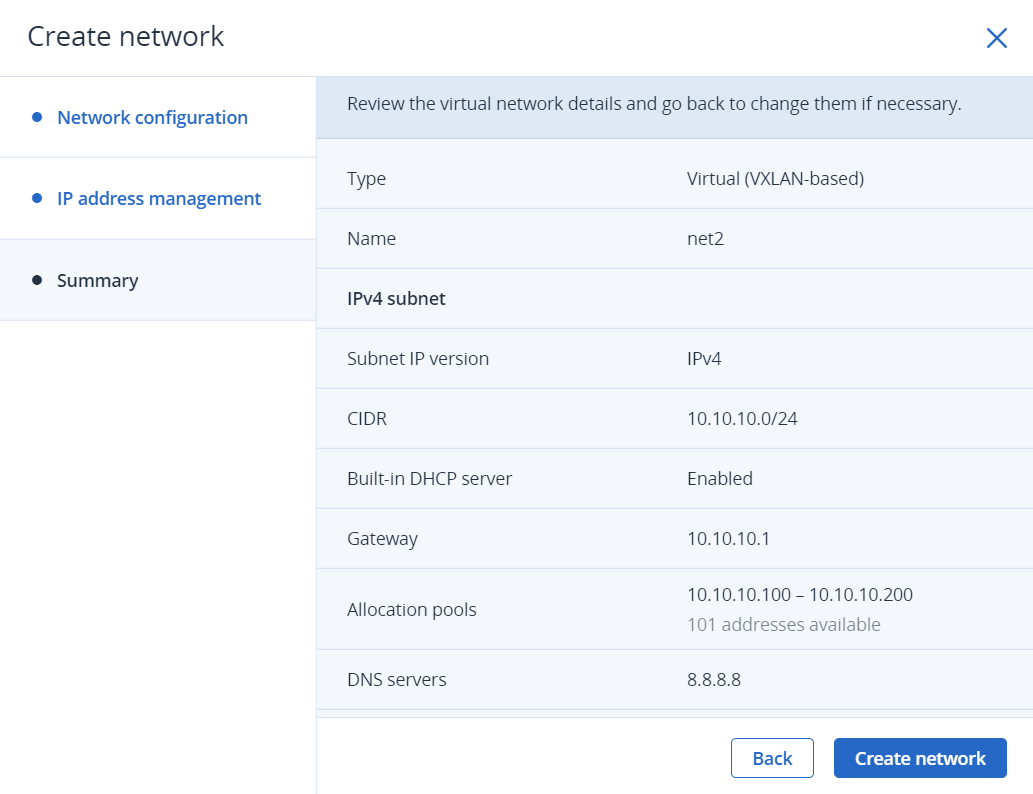Click bullet icon beside Summary
The width and height of the screenshot is (1033, 794).
click(37, 280)
